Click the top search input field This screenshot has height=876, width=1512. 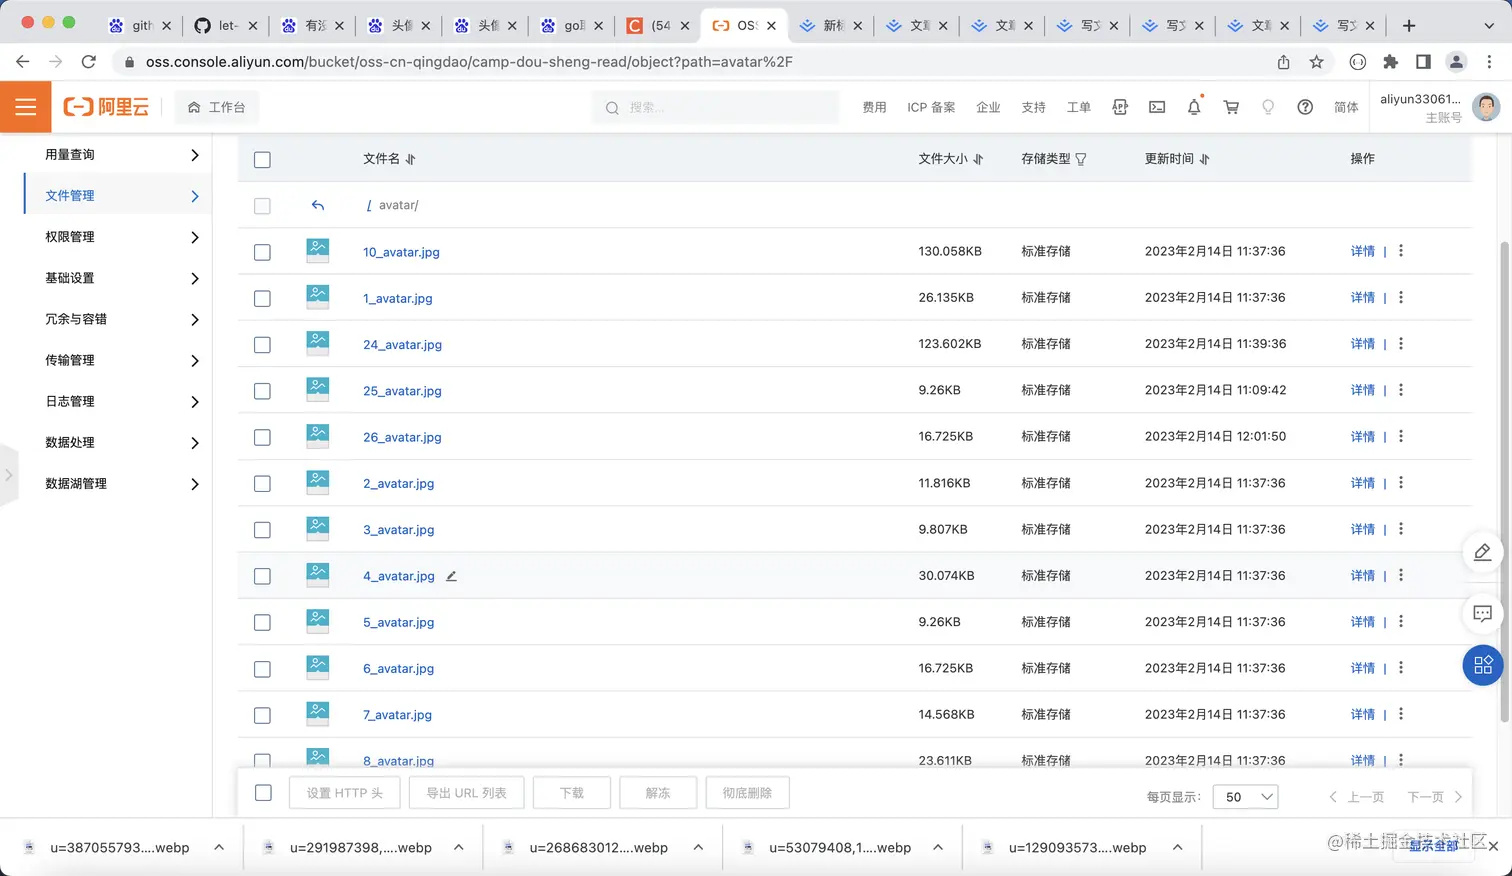716,107
